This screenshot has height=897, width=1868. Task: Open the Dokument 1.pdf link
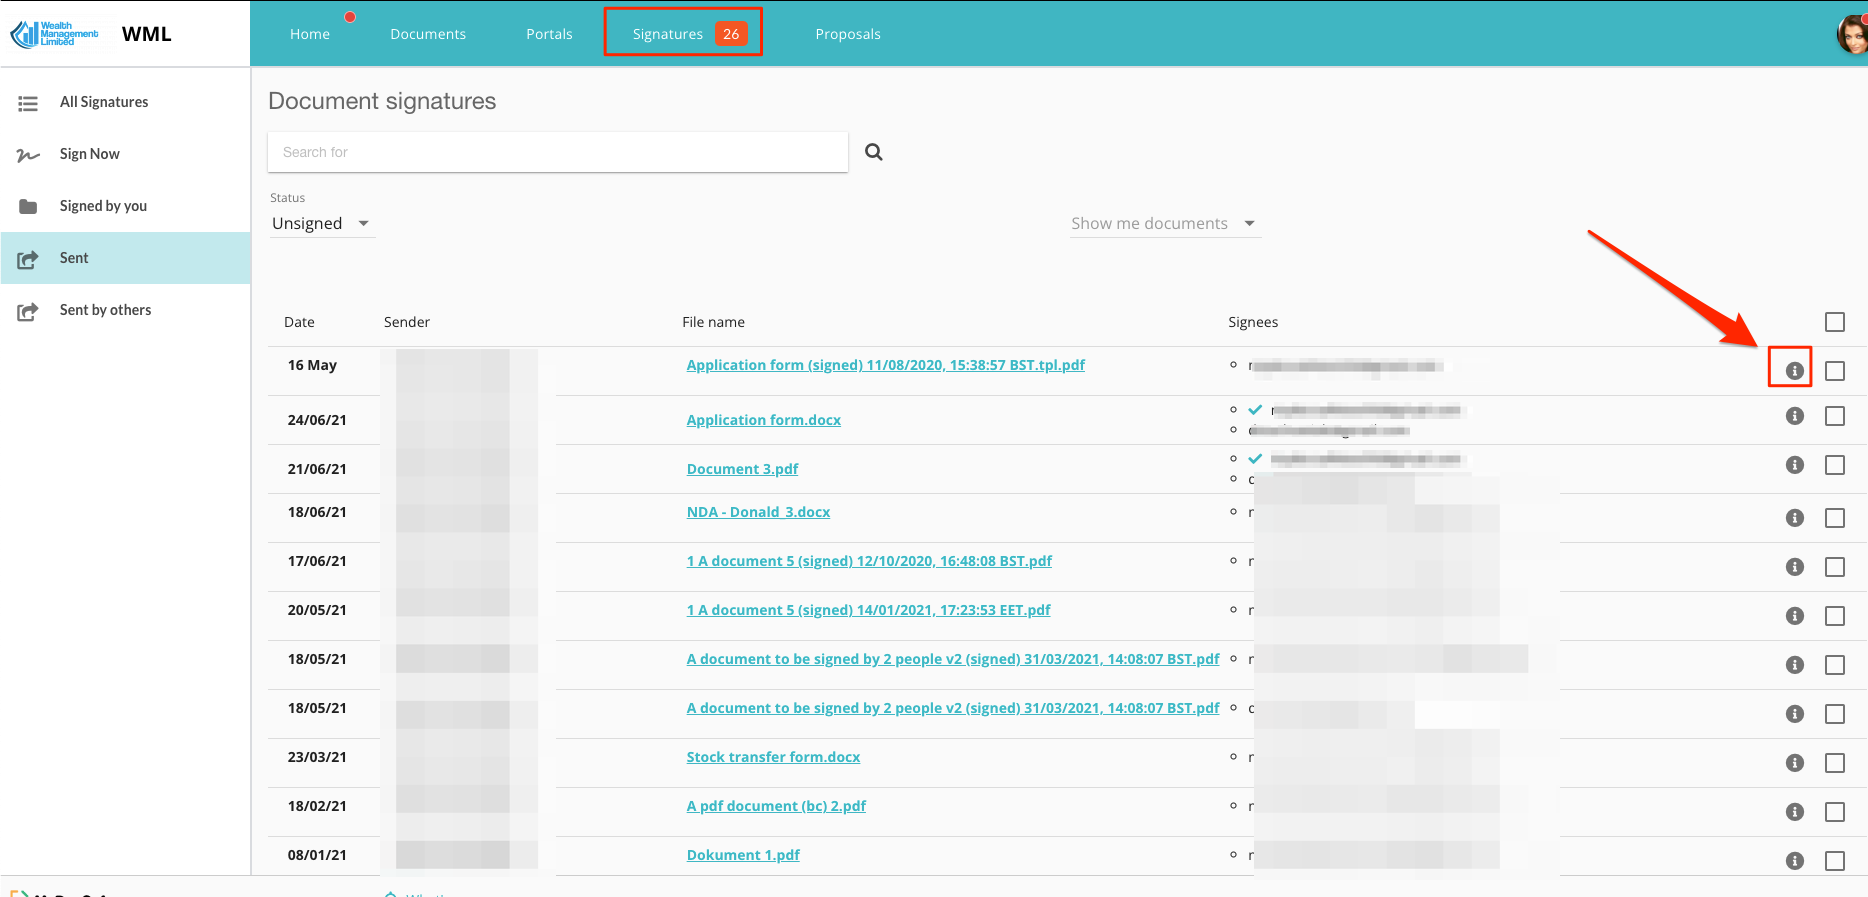742,855
